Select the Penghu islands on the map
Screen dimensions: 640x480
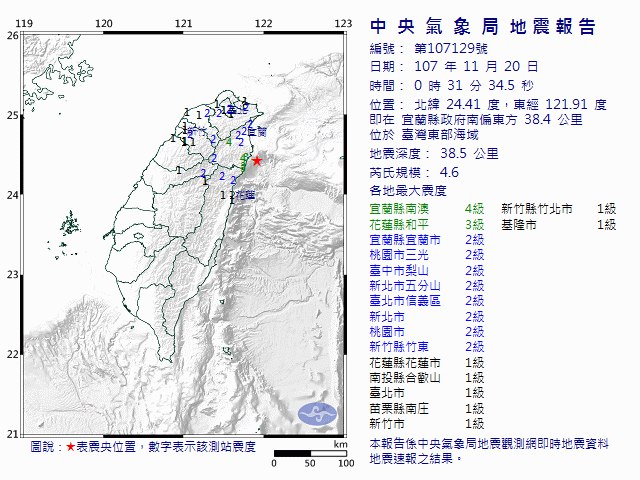click(69, 224)
